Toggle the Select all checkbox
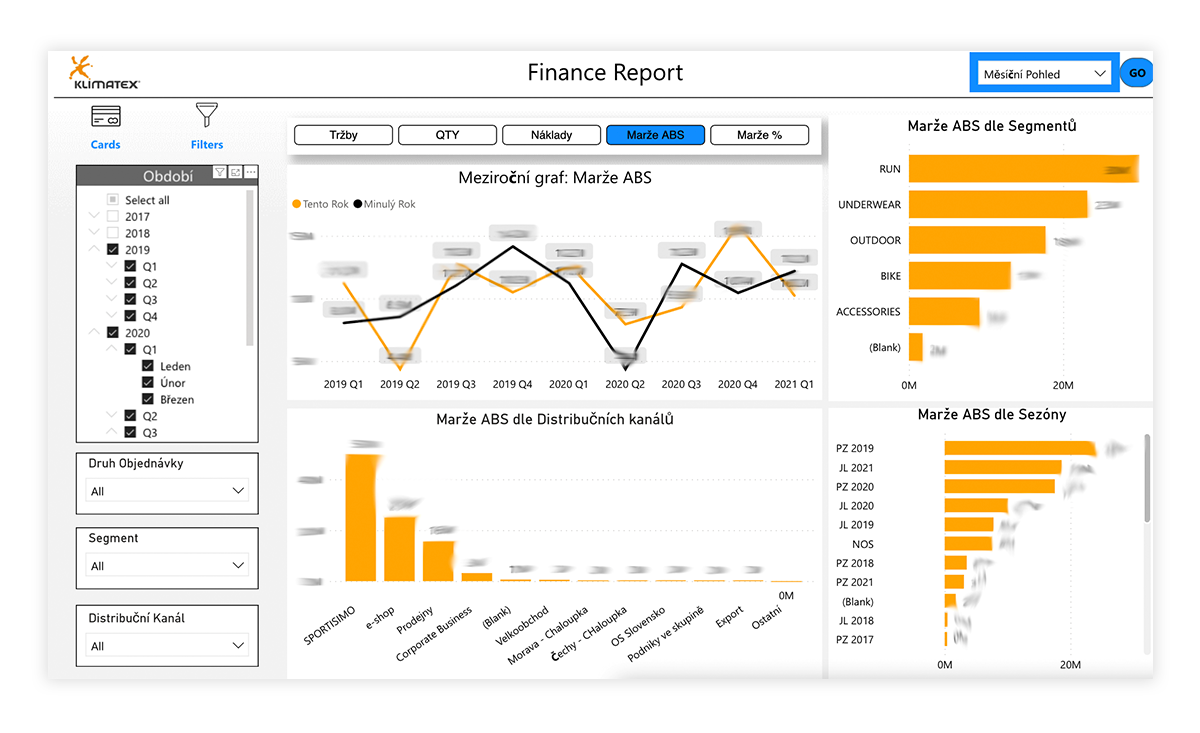The width and height of the screenshot is (1200, 733). 113,200
